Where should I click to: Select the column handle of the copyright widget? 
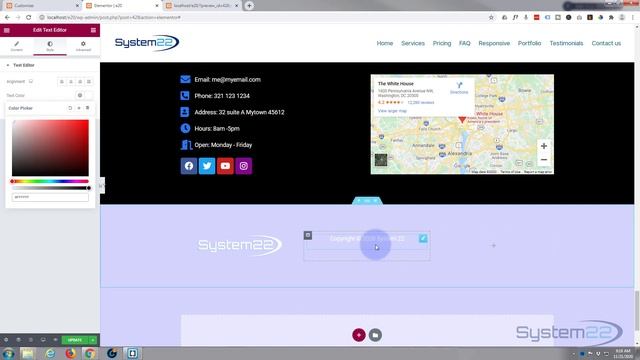[308, 235]
